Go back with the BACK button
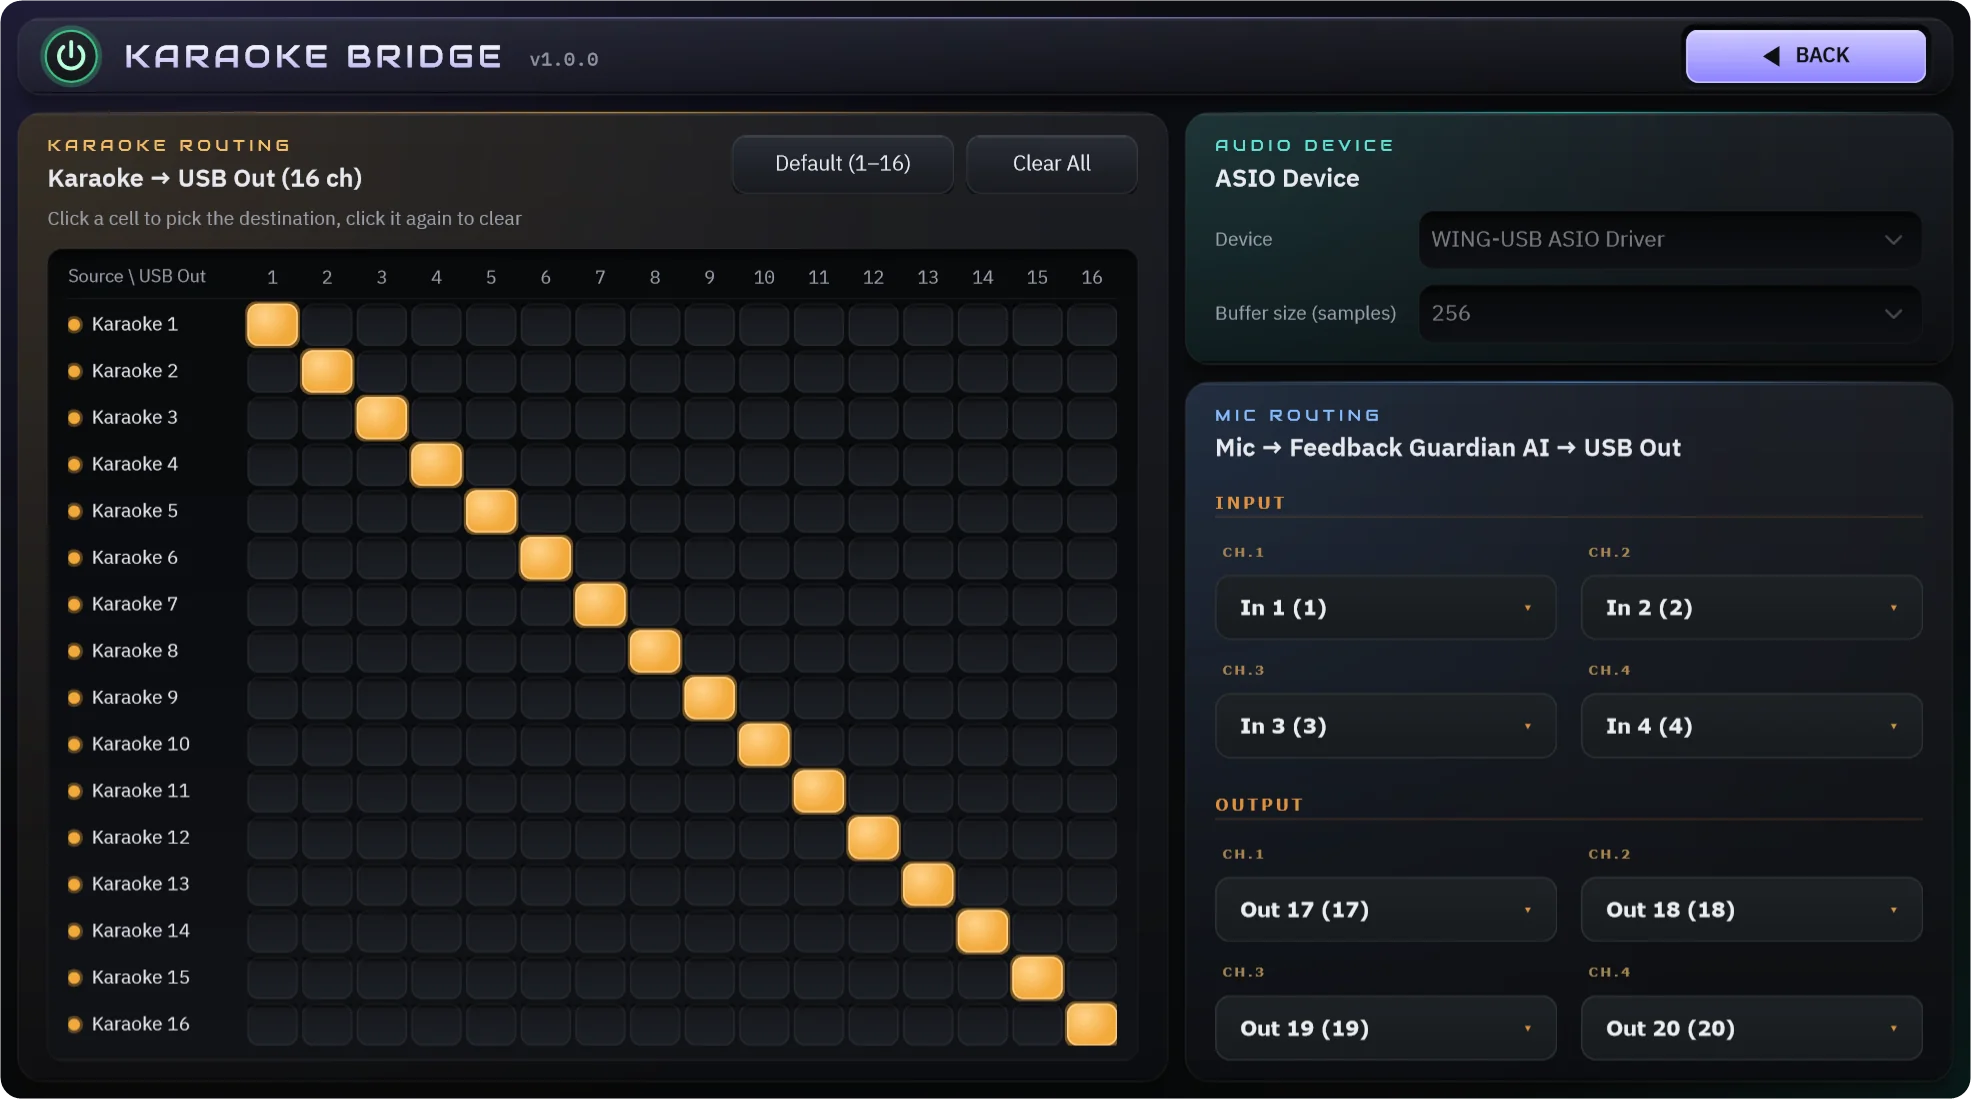Screen dimensions: 1971x1099 coord(1805,56)
